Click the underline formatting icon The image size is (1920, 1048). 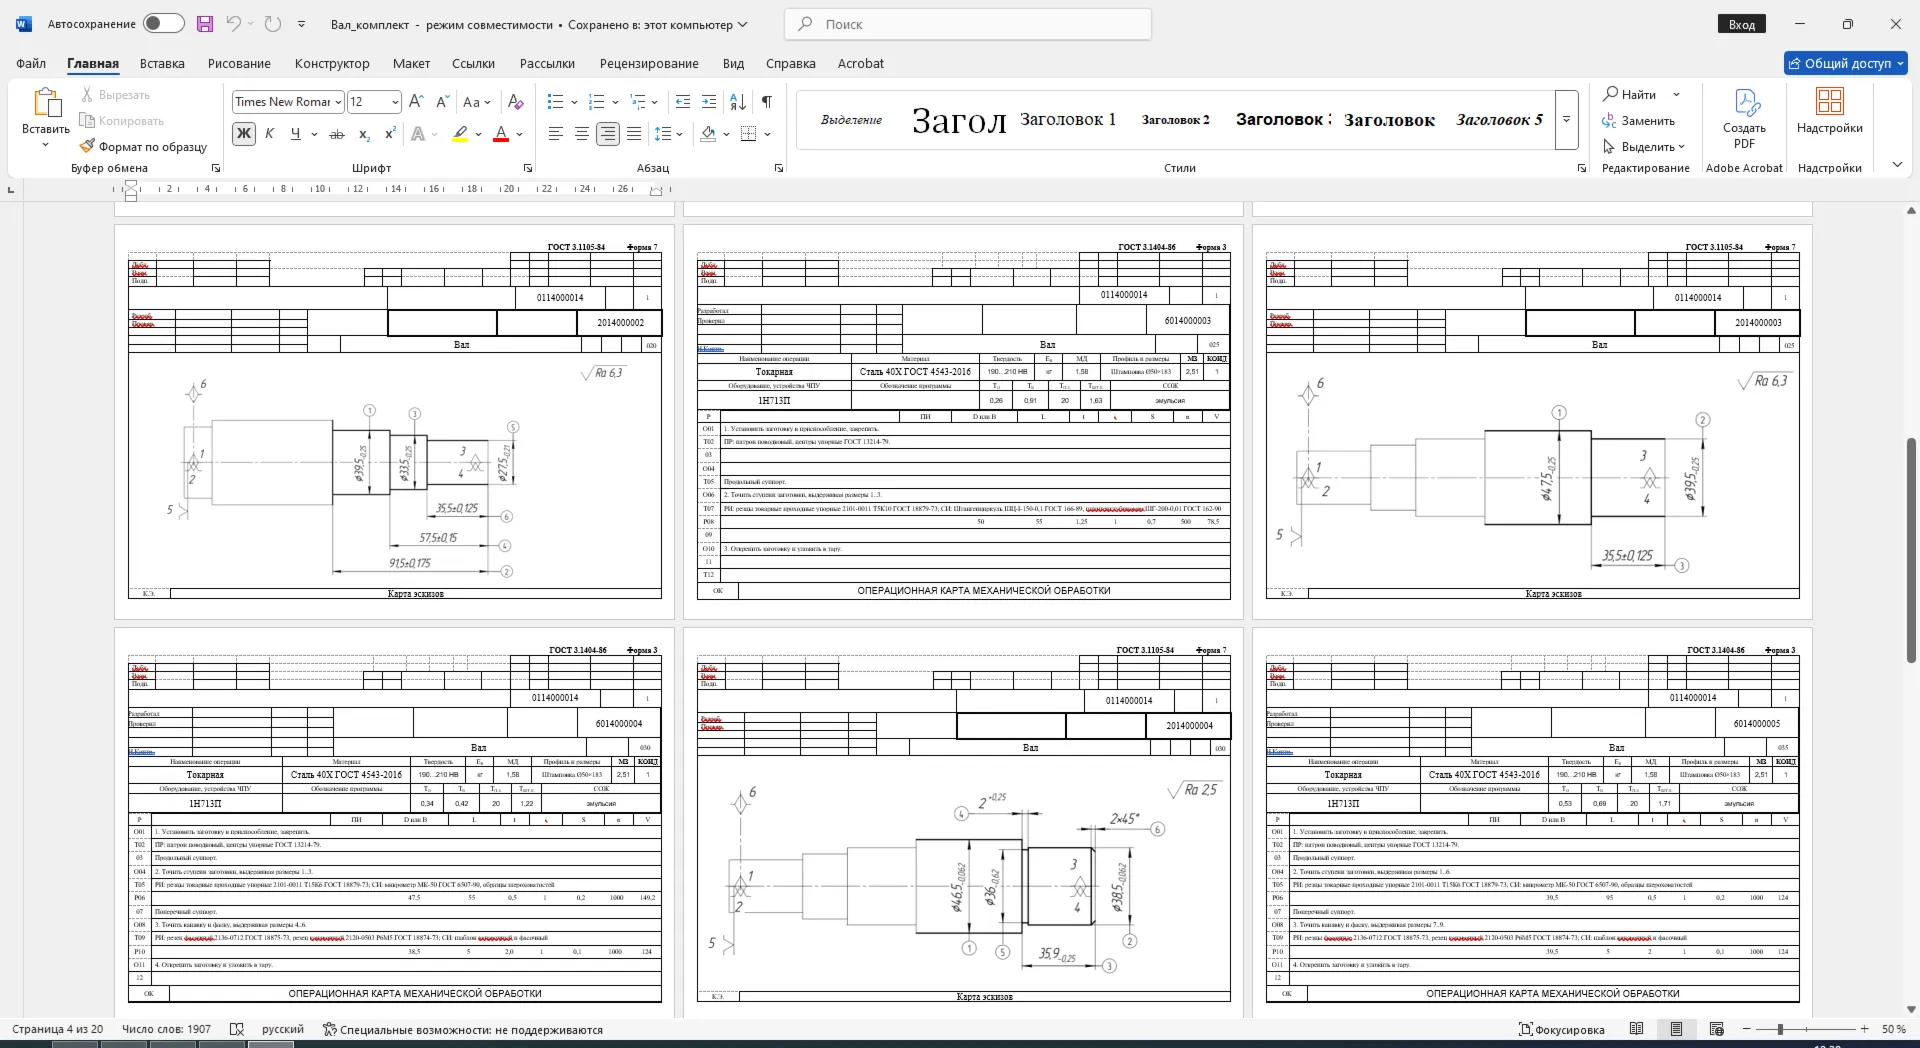click(295, 134)
